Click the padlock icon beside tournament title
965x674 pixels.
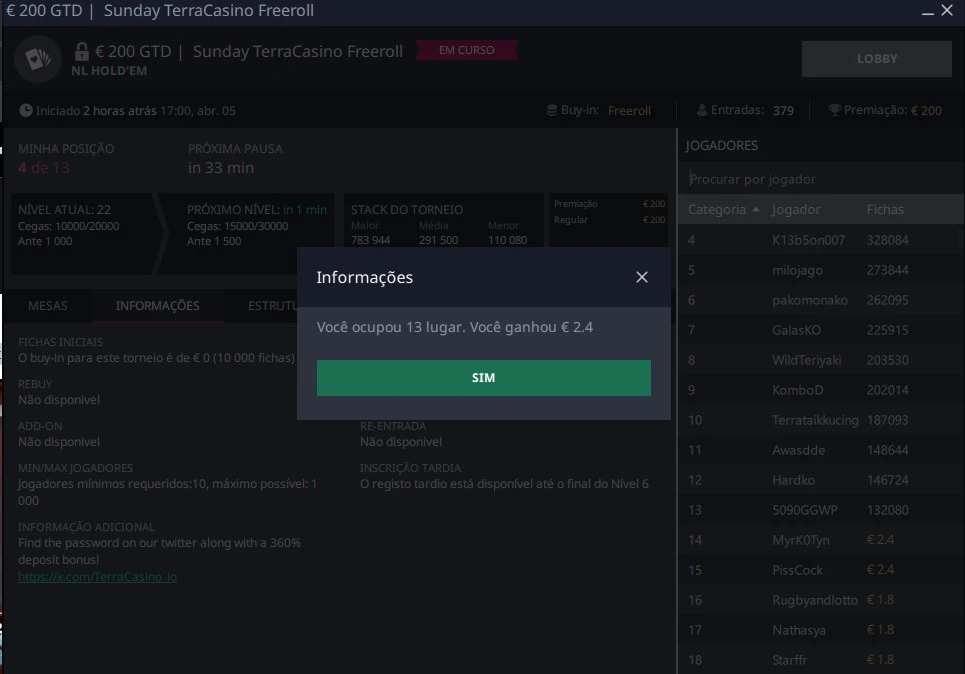click(82, 51)
